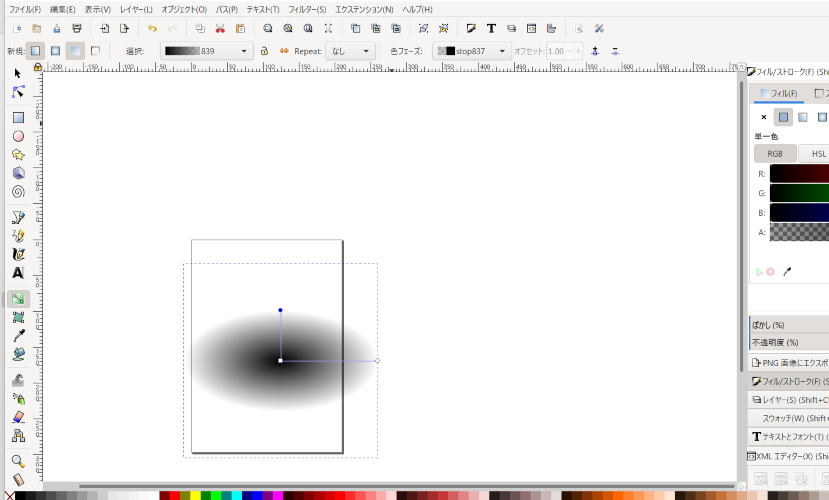
Task: Expand the XML Editor panel
Action: point(788,456)
